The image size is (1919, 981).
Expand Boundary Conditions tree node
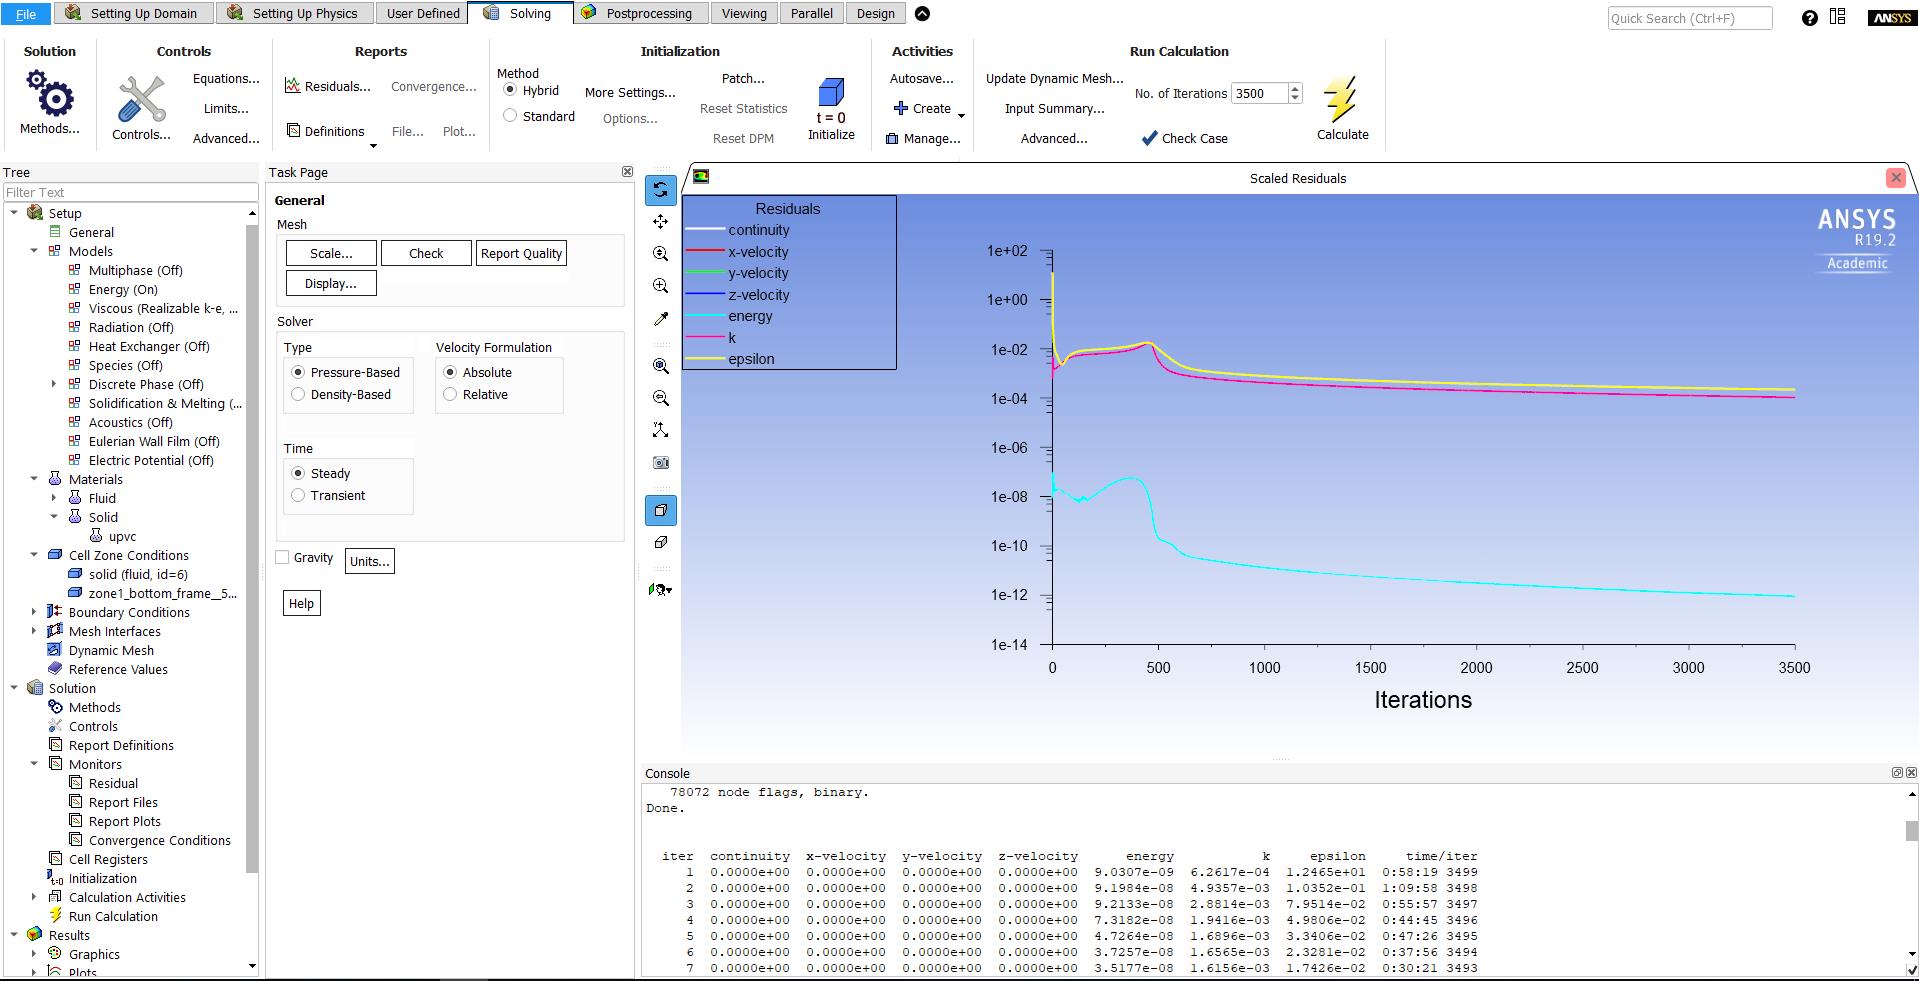34,612
